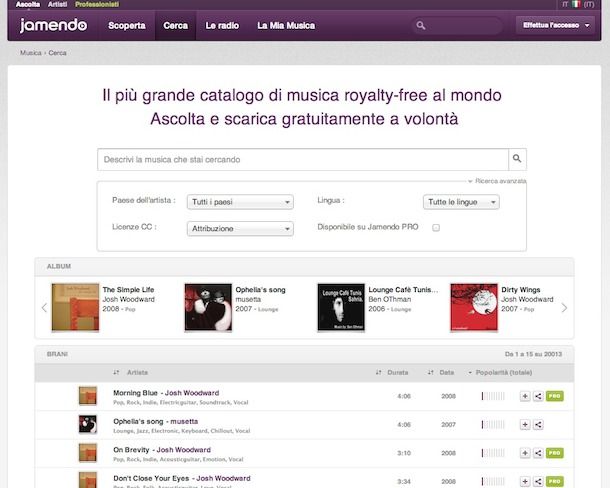Open the Licenze CC dropdown
610x488 pixels.
[240, 228]
